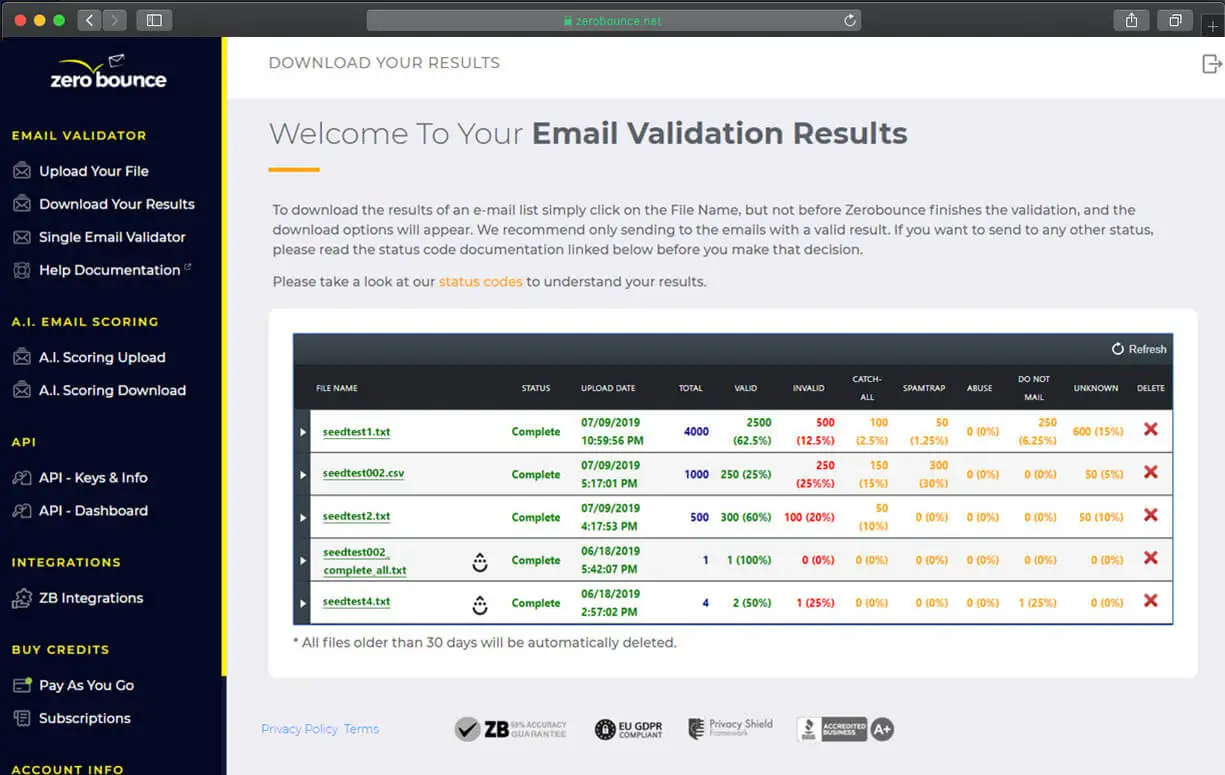Delete the seedtest2.txt file
This screenshot has width=1225, height=775.
coord(1151,515)
